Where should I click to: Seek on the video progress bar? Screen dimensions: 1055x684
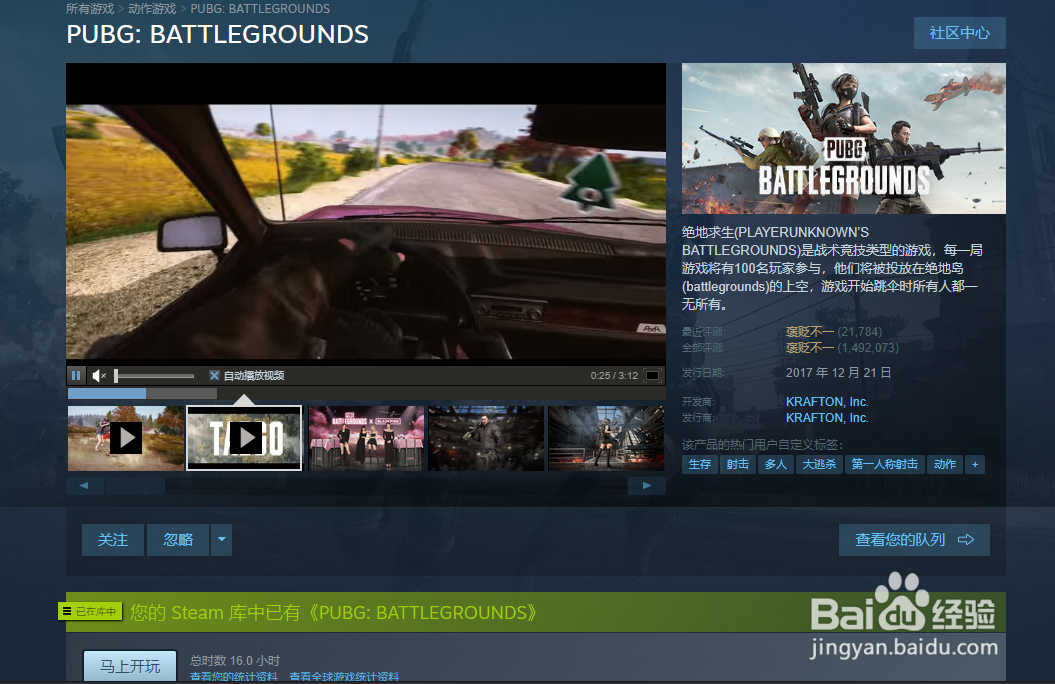coord(366,393)
